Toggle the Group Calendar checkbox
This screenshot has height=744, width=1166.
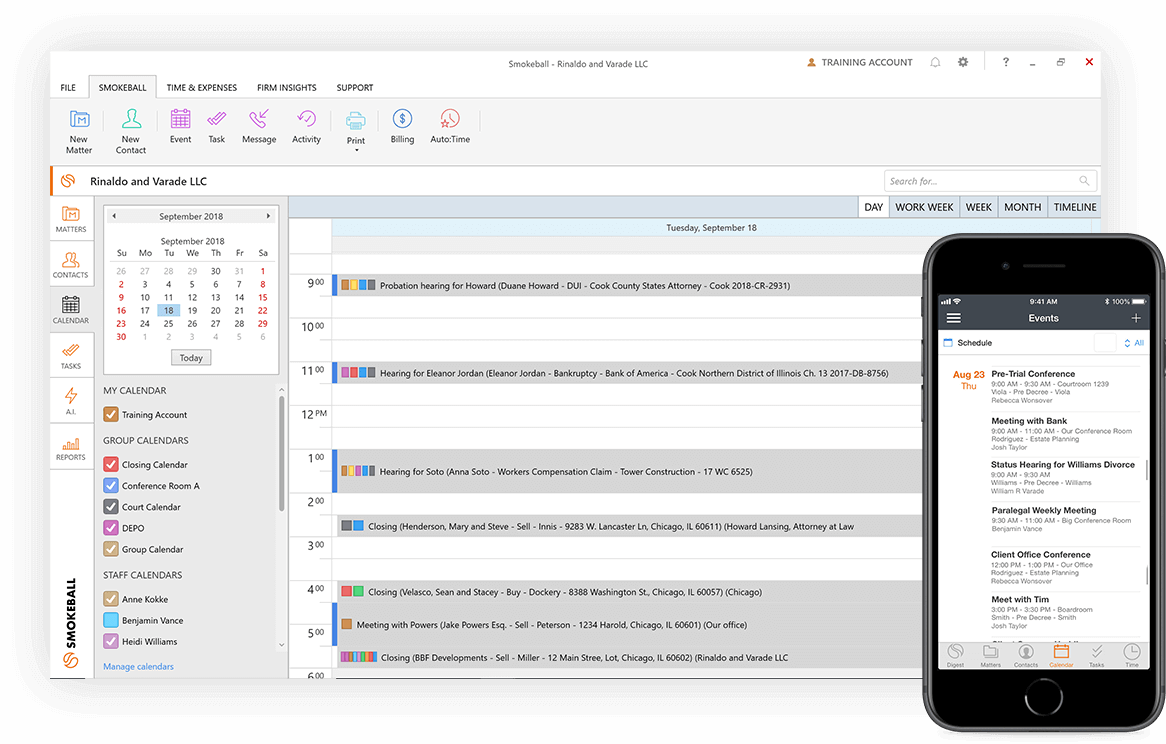(111, 549)
